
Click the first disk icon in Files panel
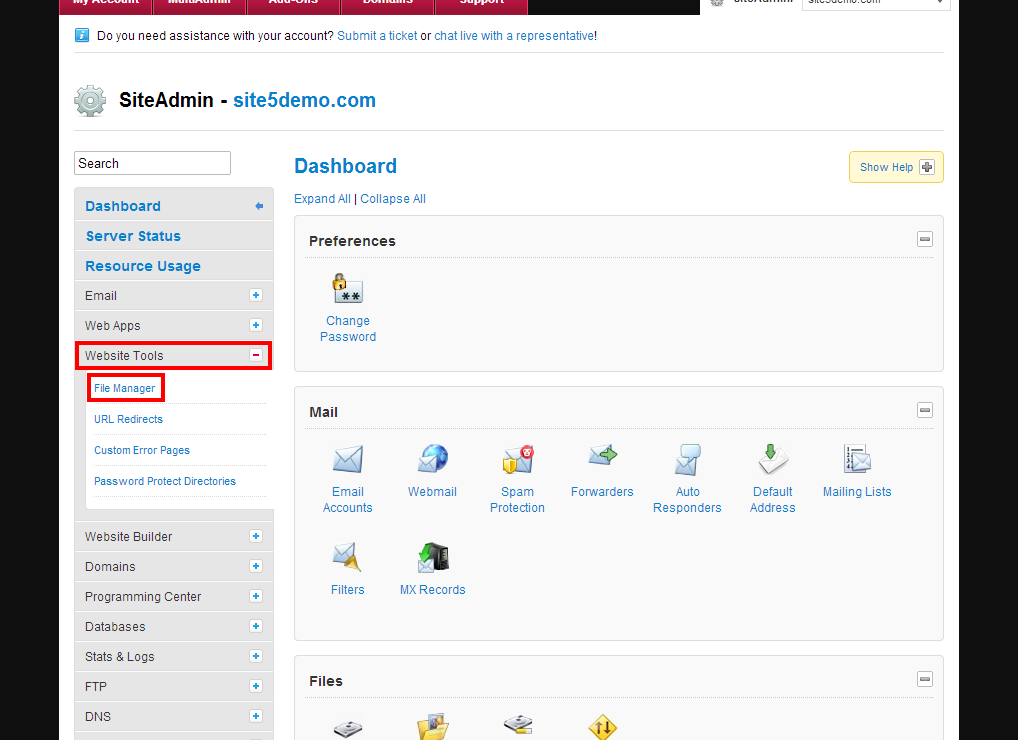click(348, 728)
